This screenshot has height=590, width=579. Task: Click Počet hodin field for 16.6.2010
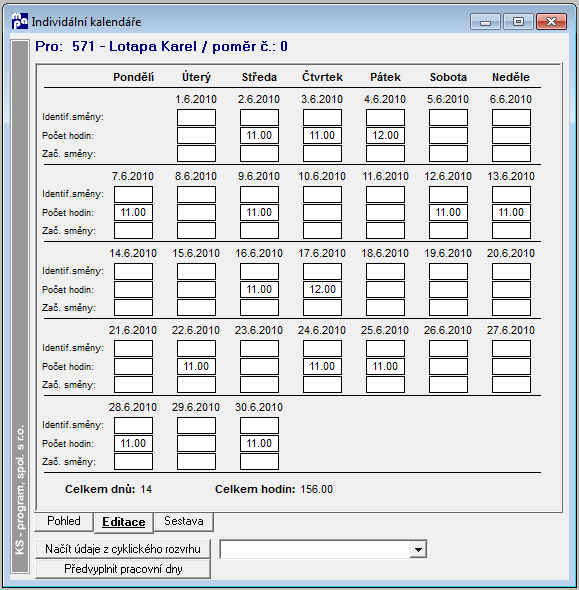pos(259,290)
